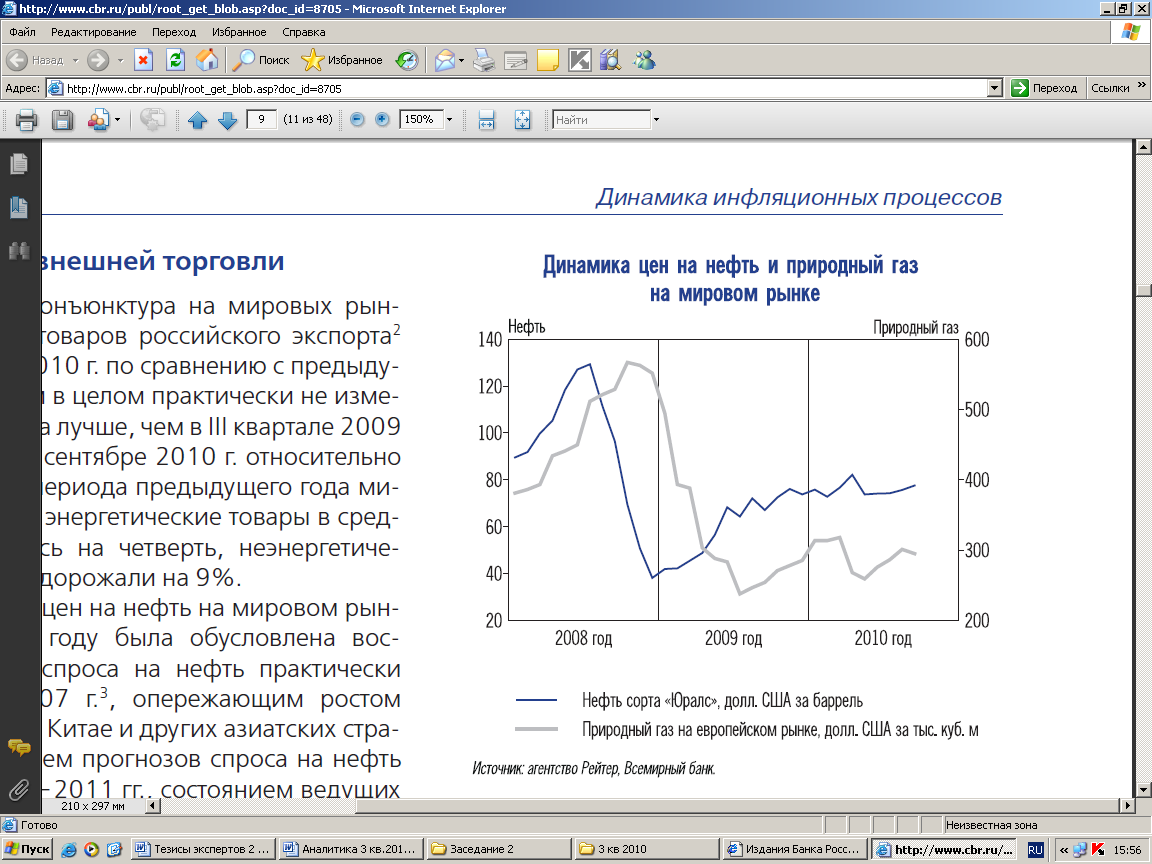Go to previous PDF page up arrow
The image size is (1152, 864).
pos(198,120)
